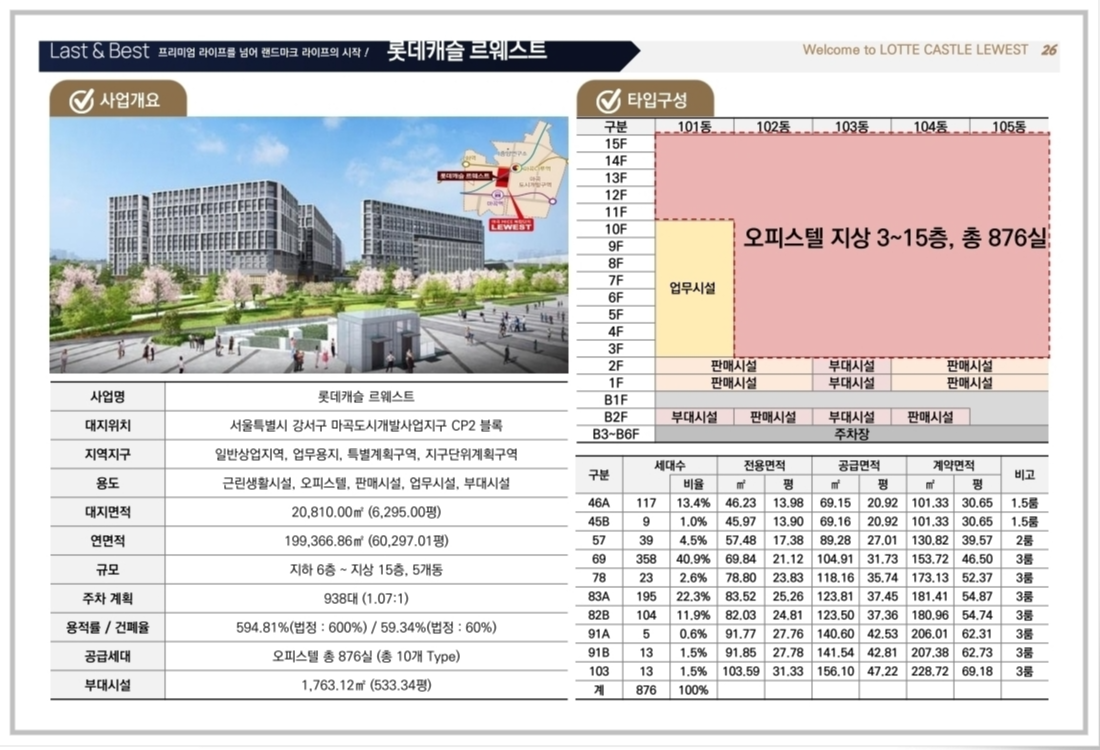Click the total row count 876
Image resolution: width=1100 pixels, height=750 pixels.
pos(645,690)
